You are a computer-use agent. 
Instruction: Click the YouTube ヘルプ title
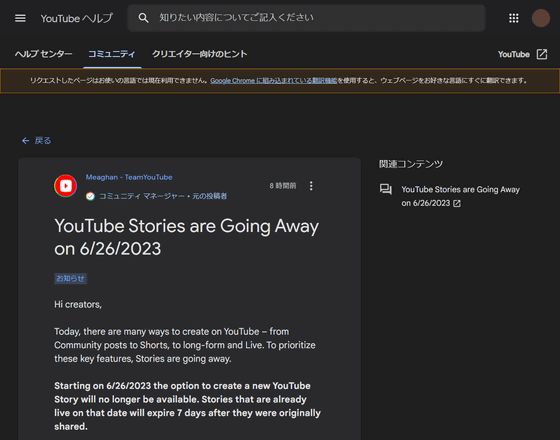76,18
